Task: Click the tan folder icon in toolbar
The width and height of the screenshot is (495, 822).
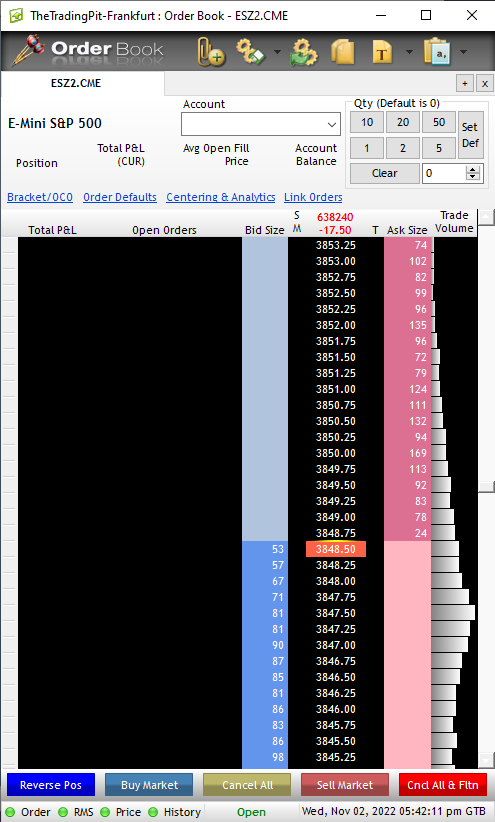Action: [343, 52]
